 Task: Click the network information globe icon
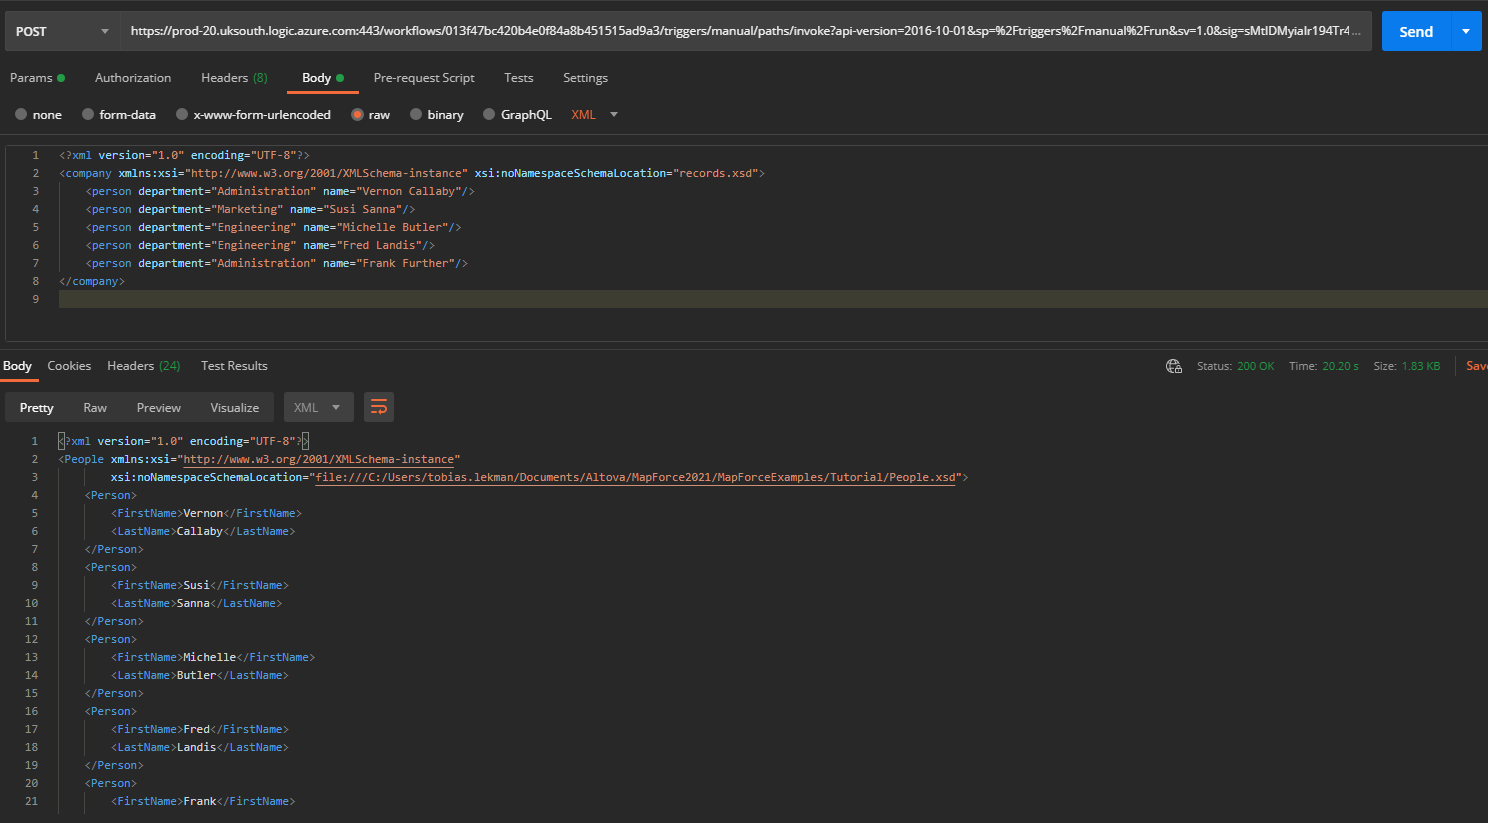[1173, 366]
